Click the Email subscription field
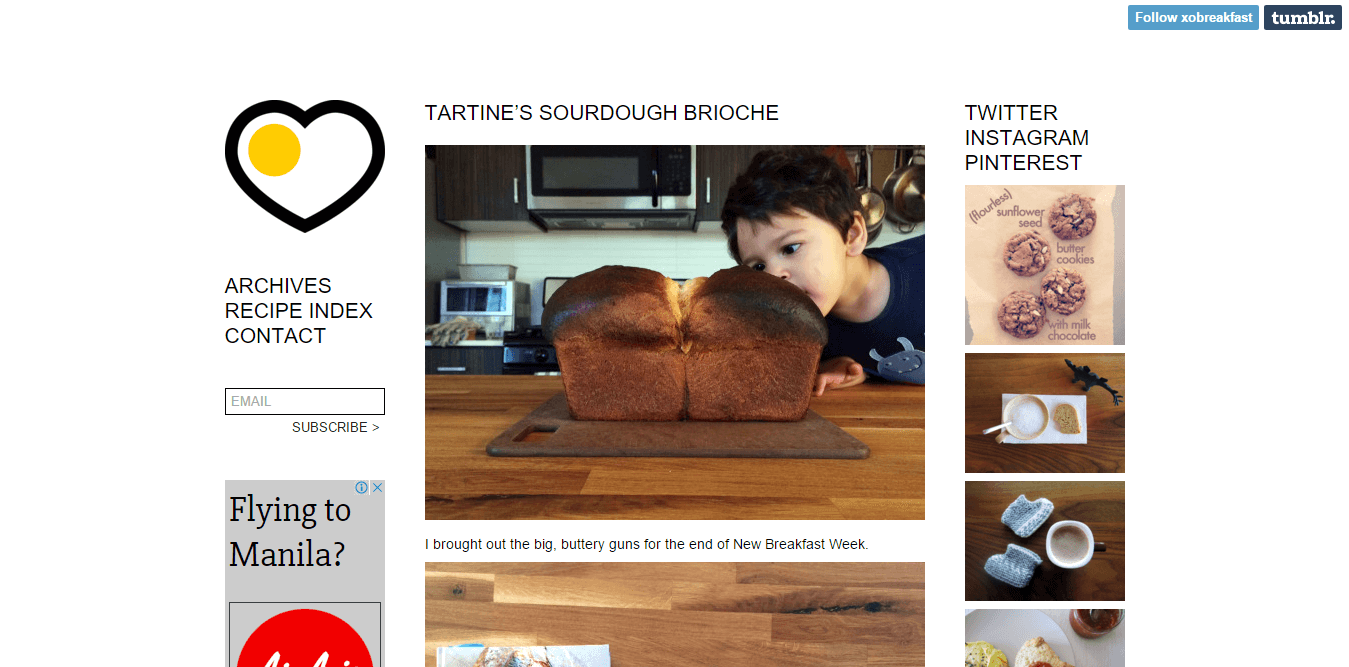The width and height of the screenshot is (1349, 667). (305, 401)
